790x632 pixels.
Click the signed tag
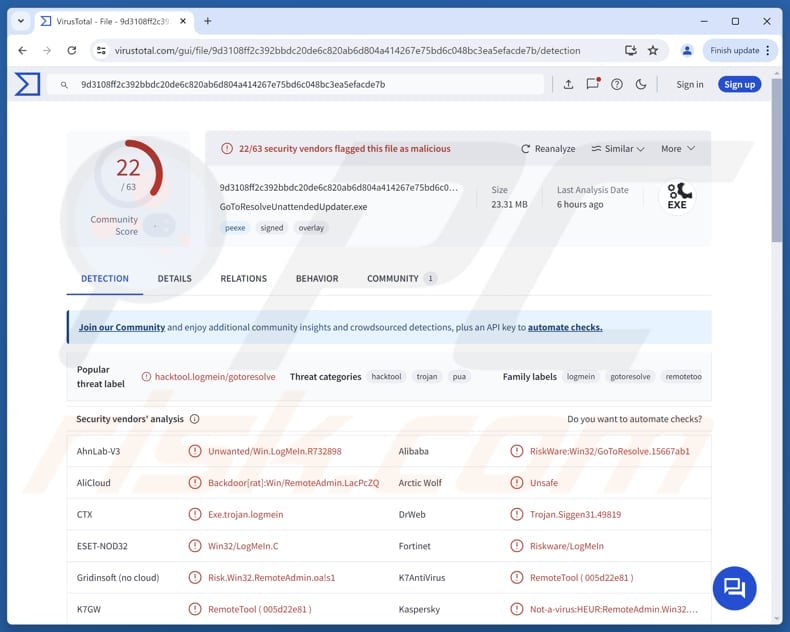[x=272, y=228]
